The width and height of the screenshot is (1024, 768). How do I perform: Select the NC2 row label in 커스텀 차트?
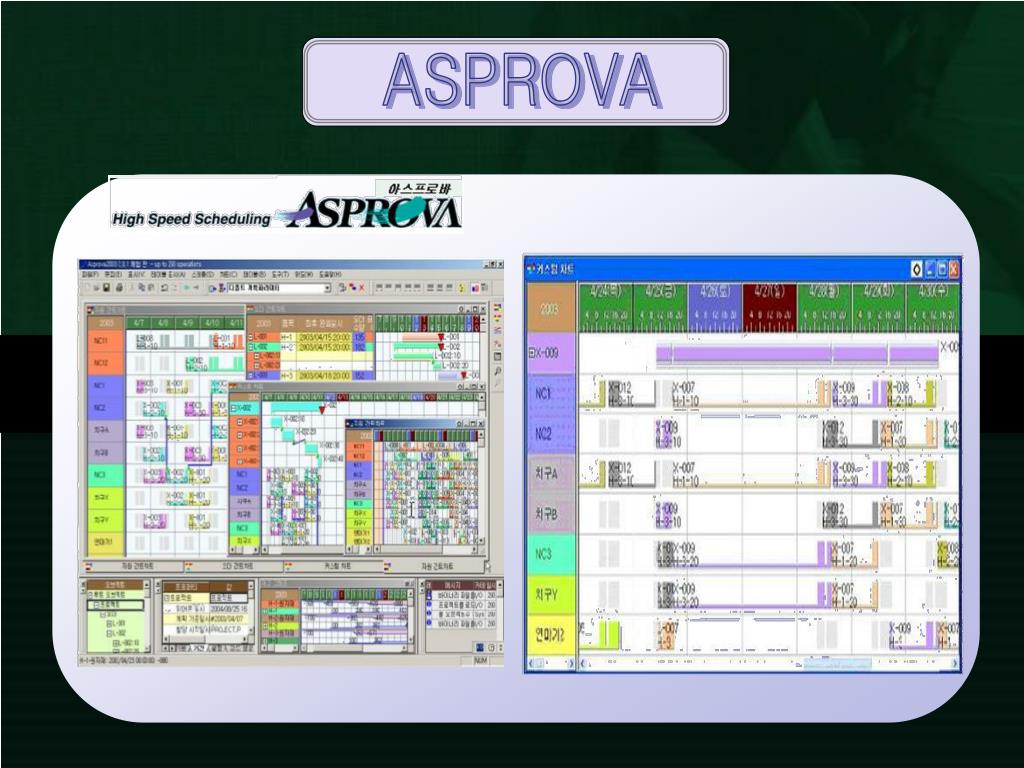point(551,433)
